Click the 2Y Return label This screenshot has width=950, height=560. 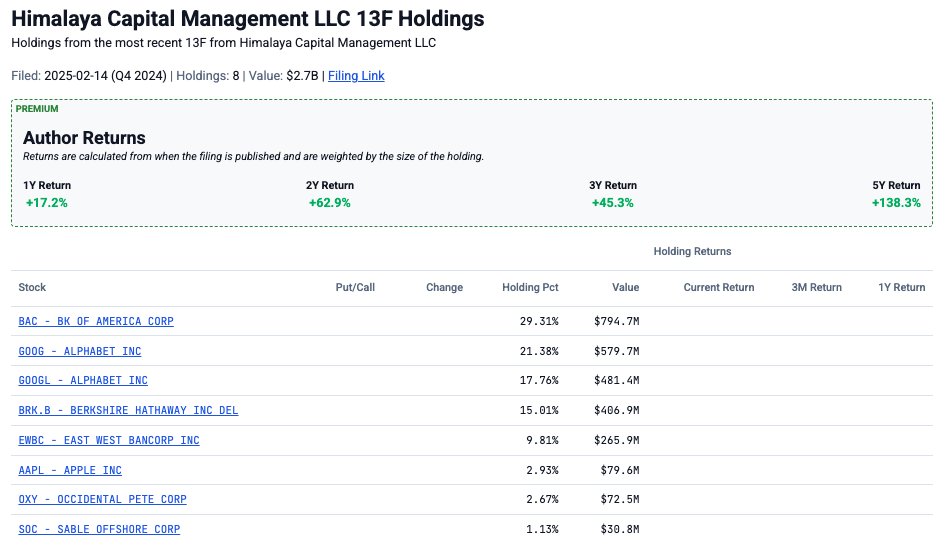pos(330,185)
